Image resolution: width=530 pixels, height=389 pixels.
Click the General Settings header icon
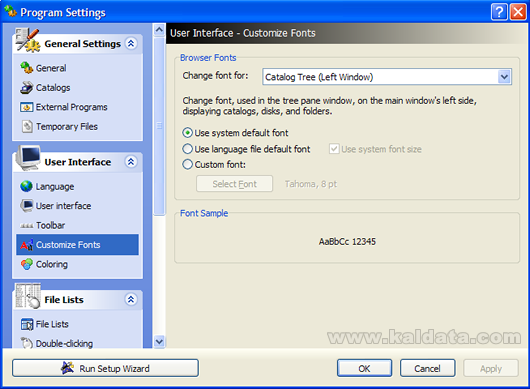pos(28,41)
